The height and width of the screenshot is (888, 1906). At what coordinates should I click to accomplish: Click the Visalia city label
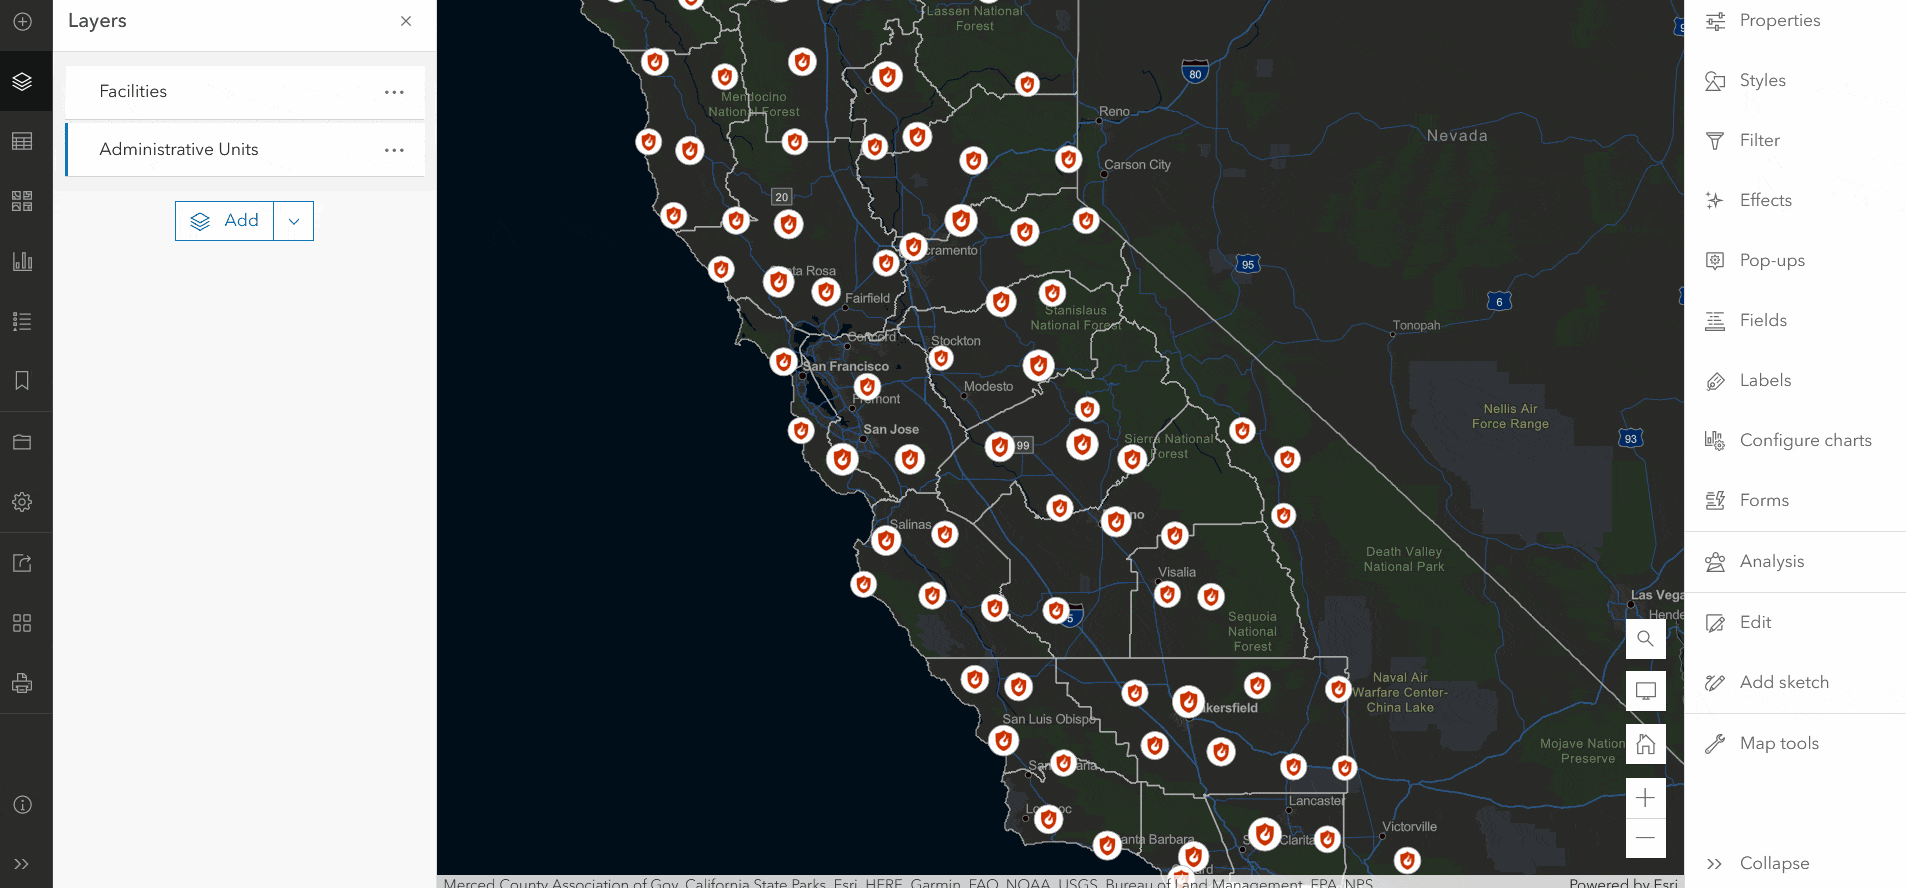(x=1177, y=573)
